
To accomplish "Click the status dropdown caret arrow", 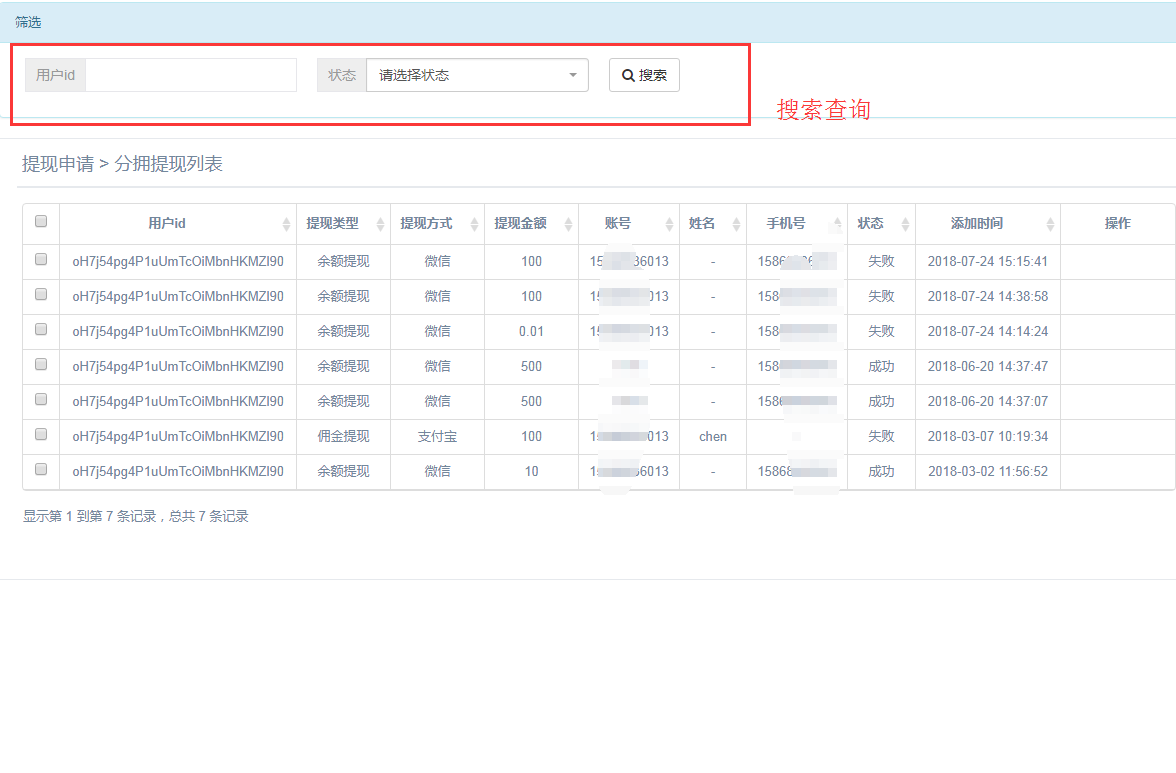I will point(573,75).
